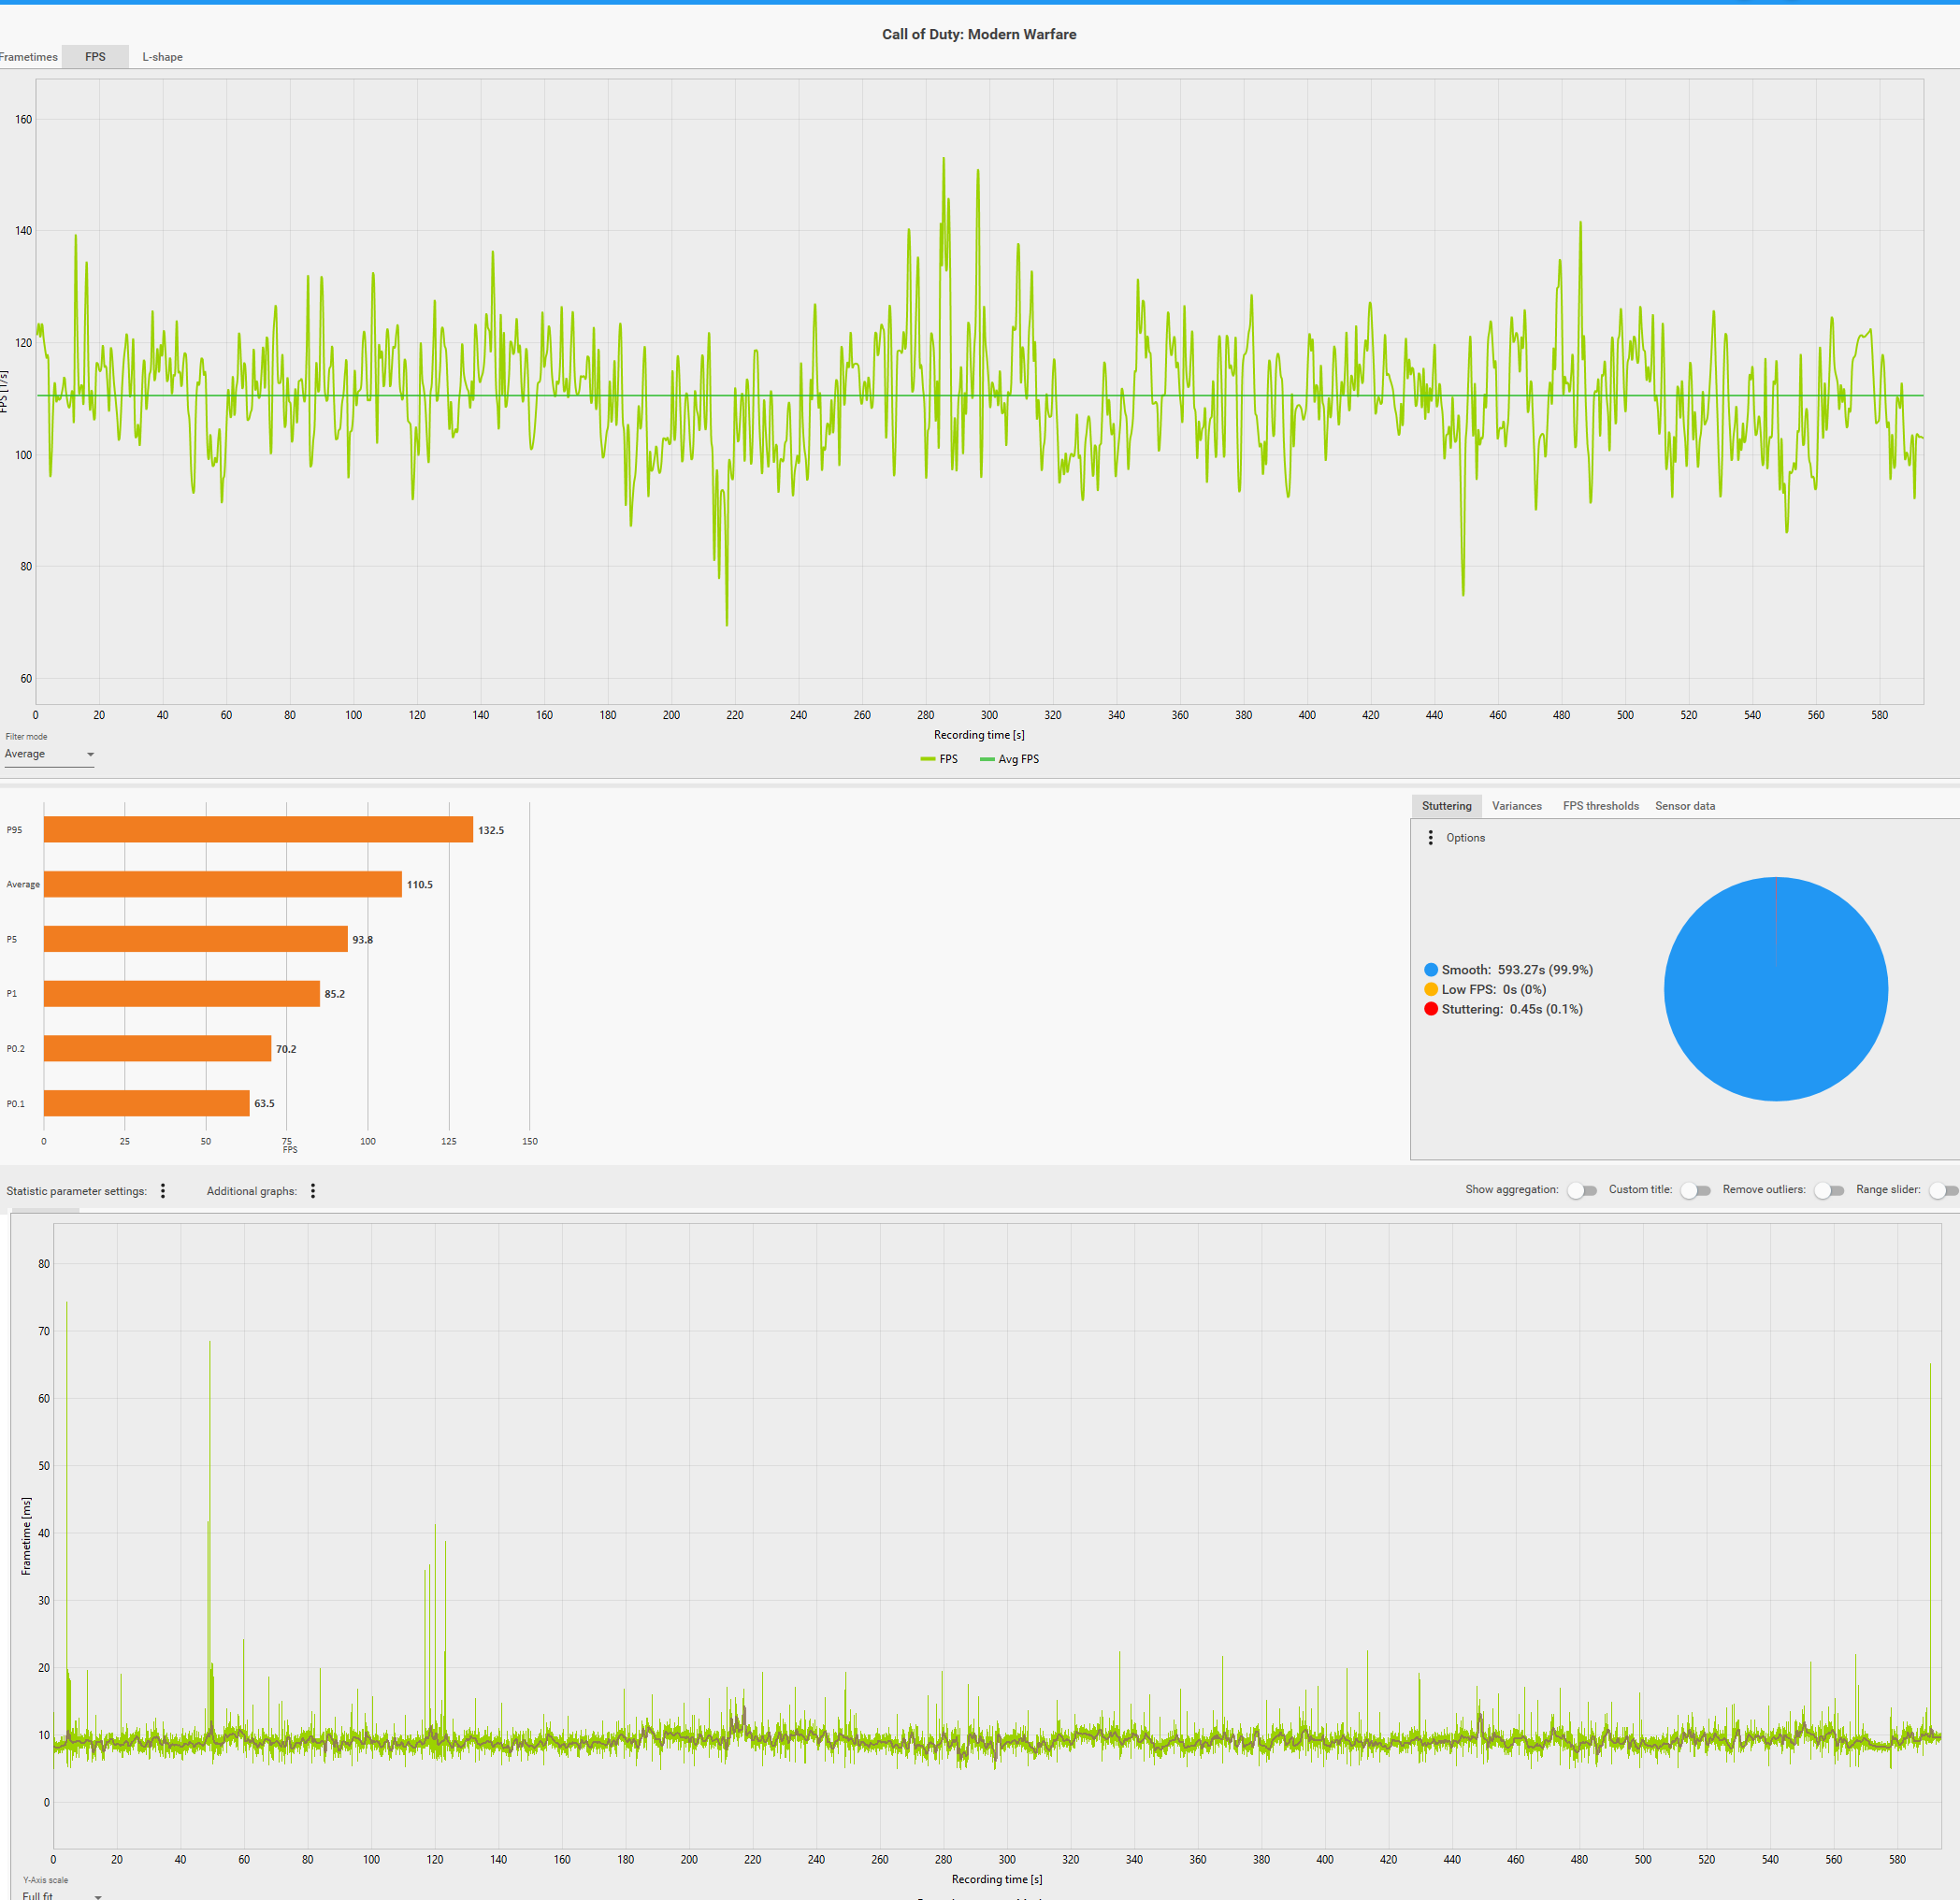Viewport: 1960px width, 1900px height.
Task: Expand the Y-Axis scale Full fit dropdown
Action: (62, 1895)
